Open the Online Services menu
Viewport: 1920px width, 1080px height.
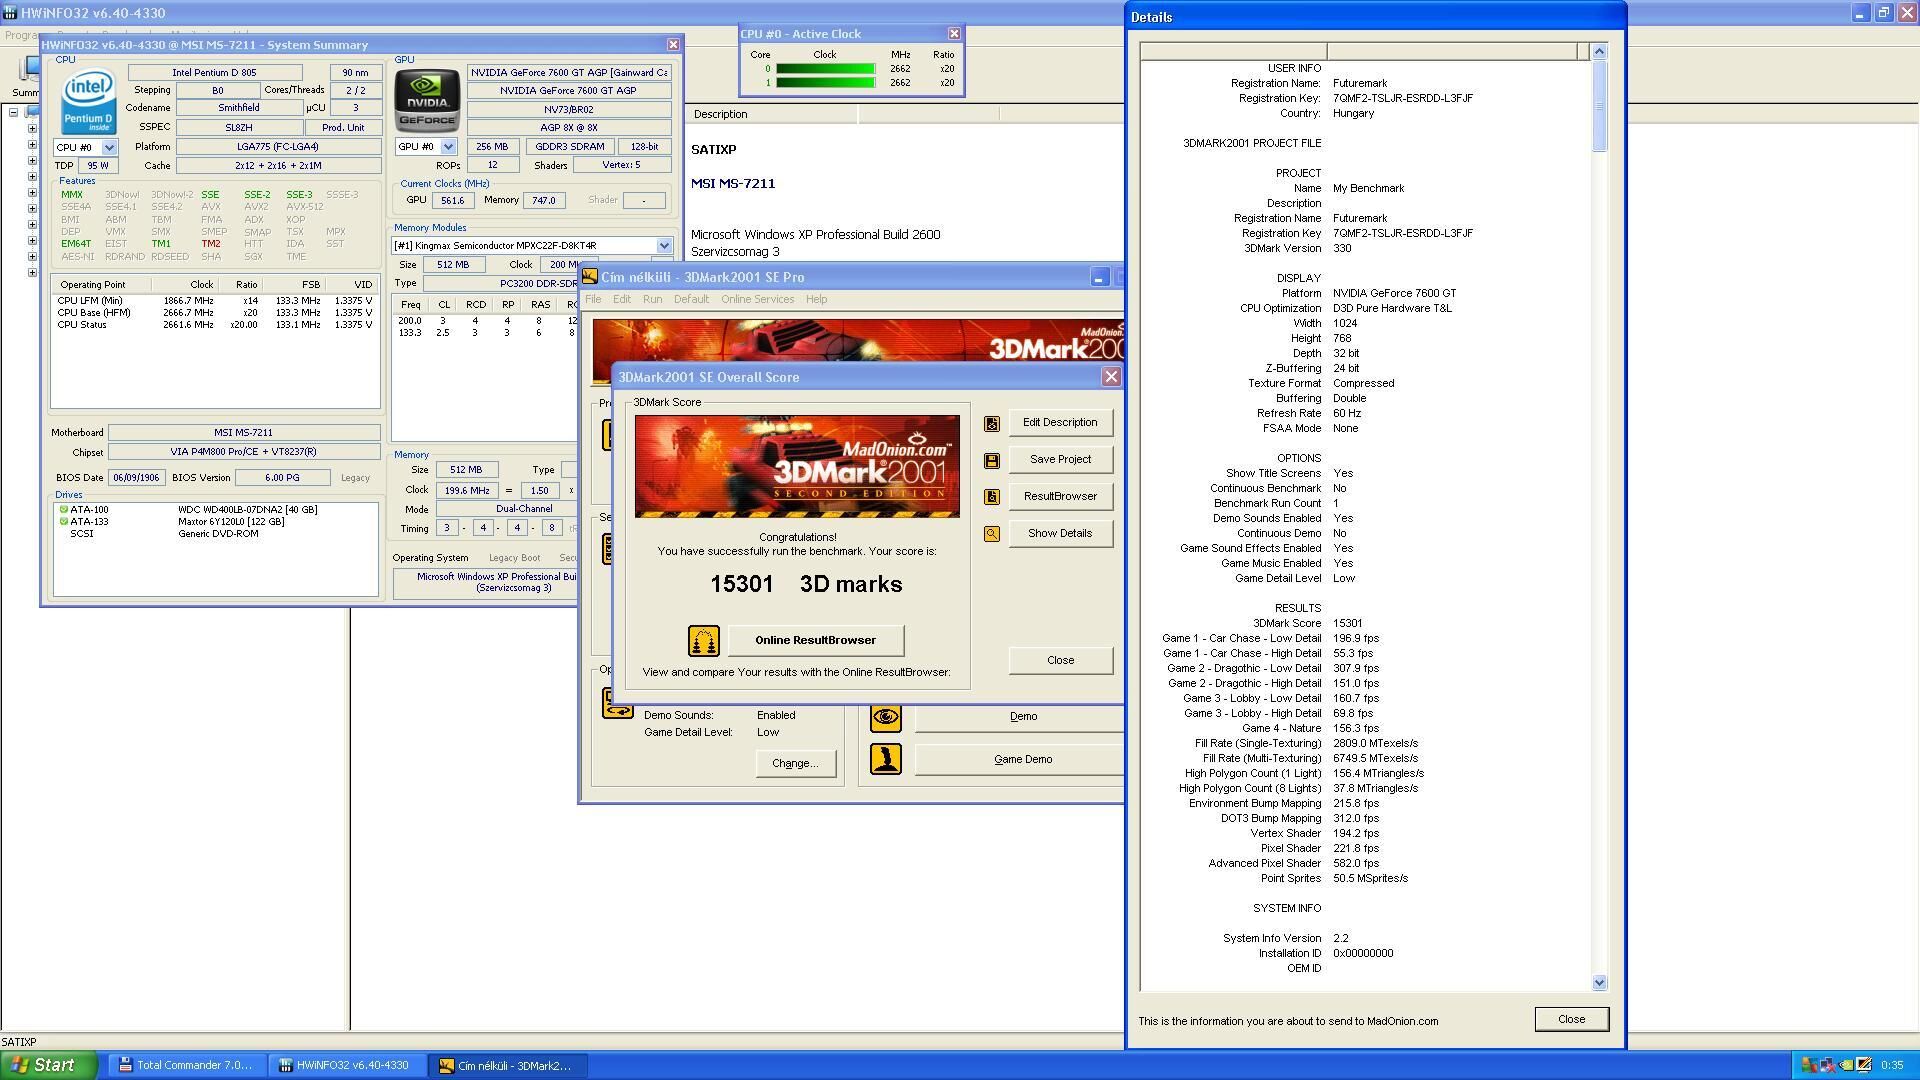(757, 300)
